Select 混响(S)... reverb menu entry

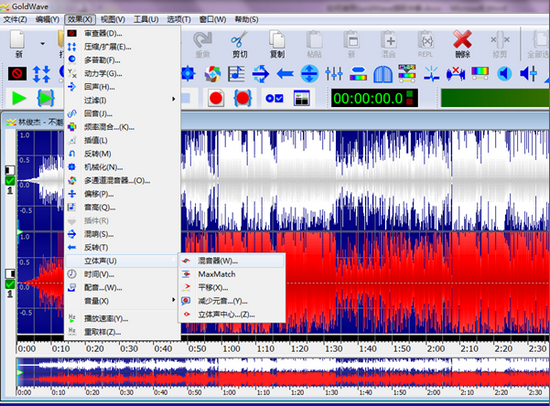tap(121, 234)
